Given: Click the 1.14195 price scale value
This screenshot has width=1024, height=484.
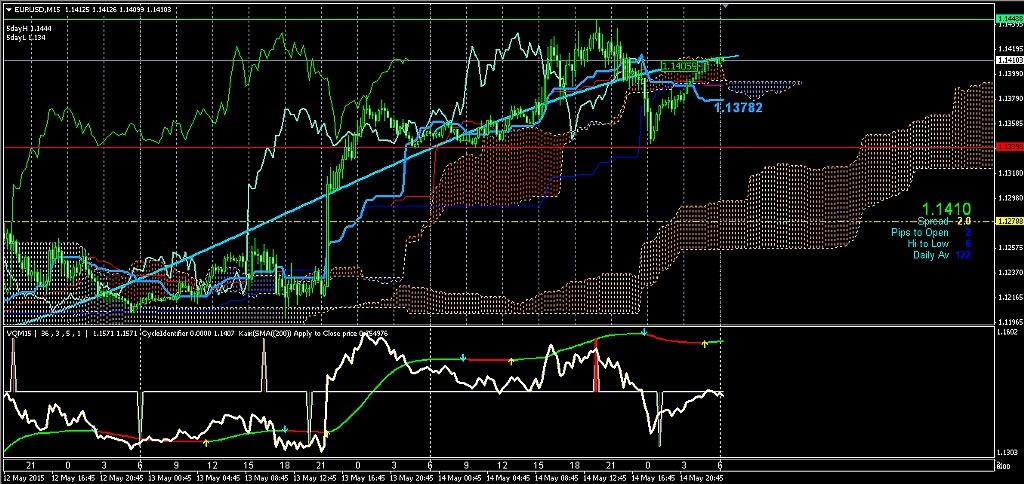Looking at the screenshot, I should coord(1010,48).
